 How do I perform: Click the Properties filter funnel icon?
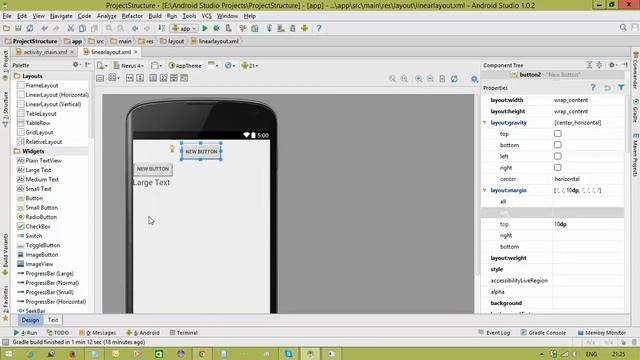point(621,88)
